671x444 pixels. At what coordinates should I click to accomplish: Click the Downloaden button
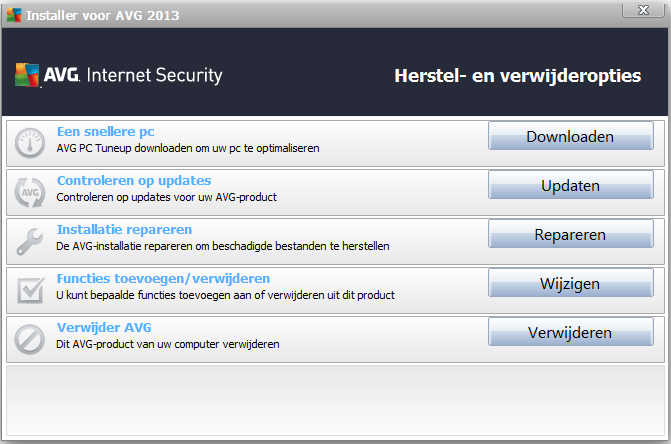click(x=570, y=136)
